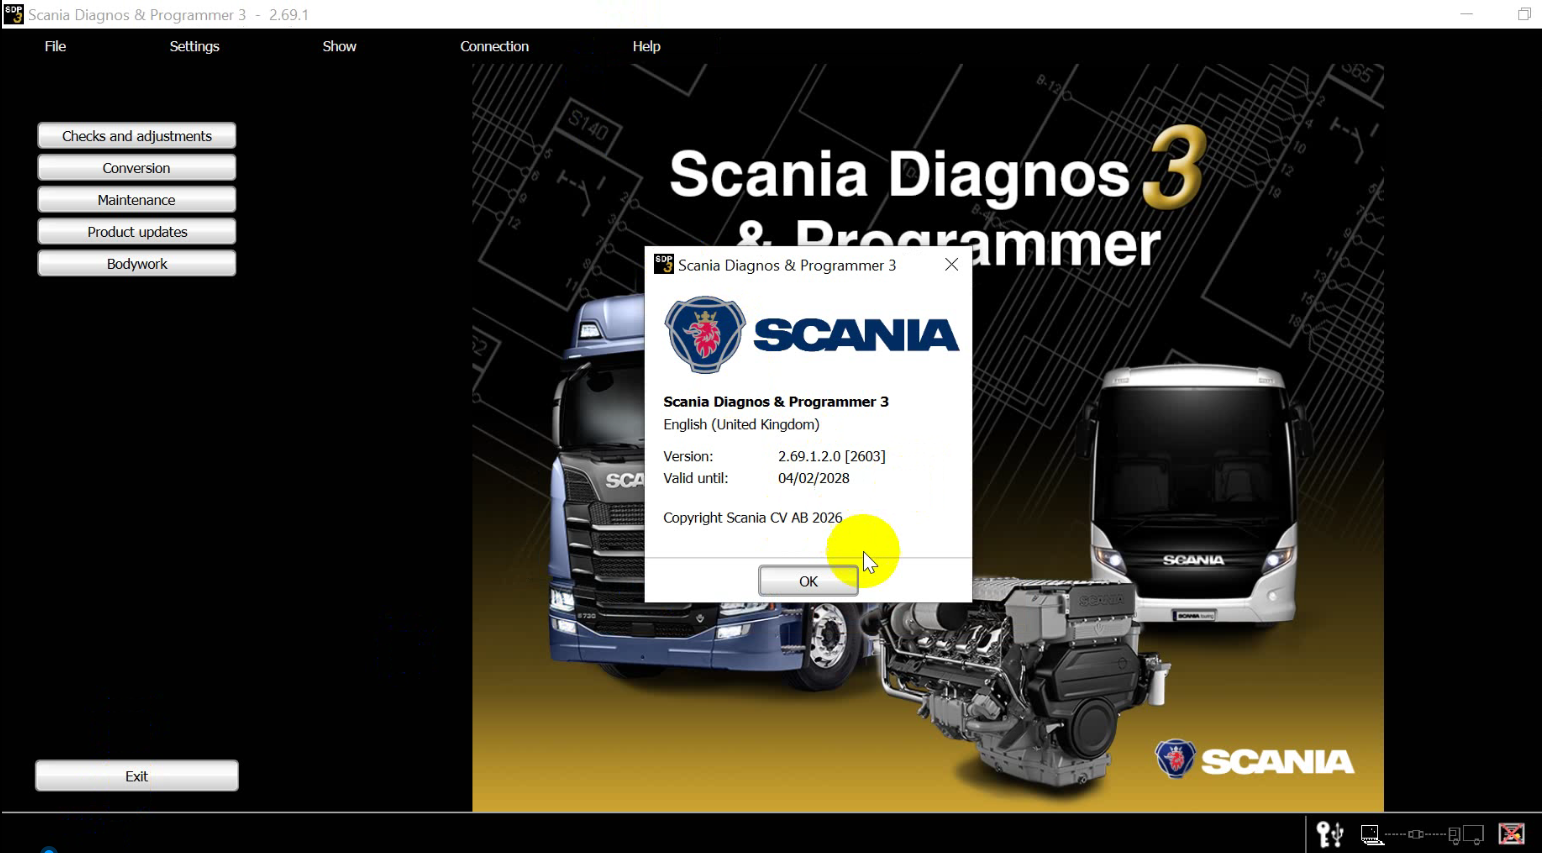The image size is (1542, 853).
Task: Select Checks and adjustments
Action: coord(136,135)
